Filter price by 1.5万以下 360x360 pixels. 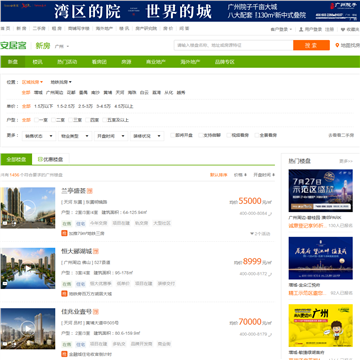pyautogui.click(x=43, y=106)
